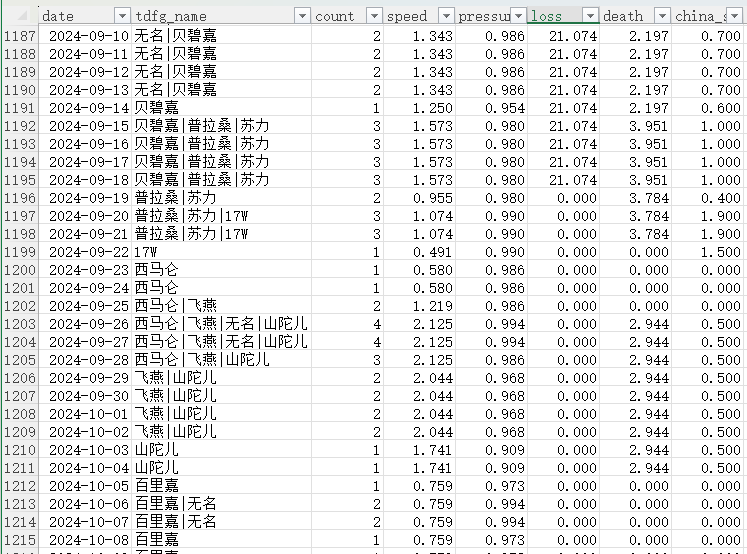Click the date cell 2024-09-14
The height and width of the screenshot is (554, 747).
tap(88, 108)
